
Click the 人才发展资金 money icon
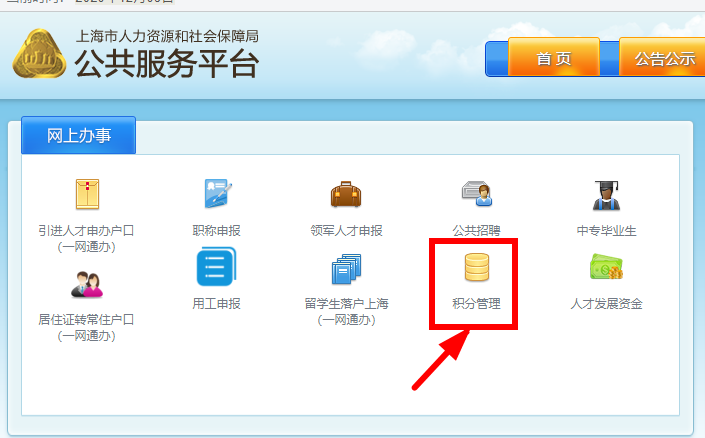pos(606,267)
